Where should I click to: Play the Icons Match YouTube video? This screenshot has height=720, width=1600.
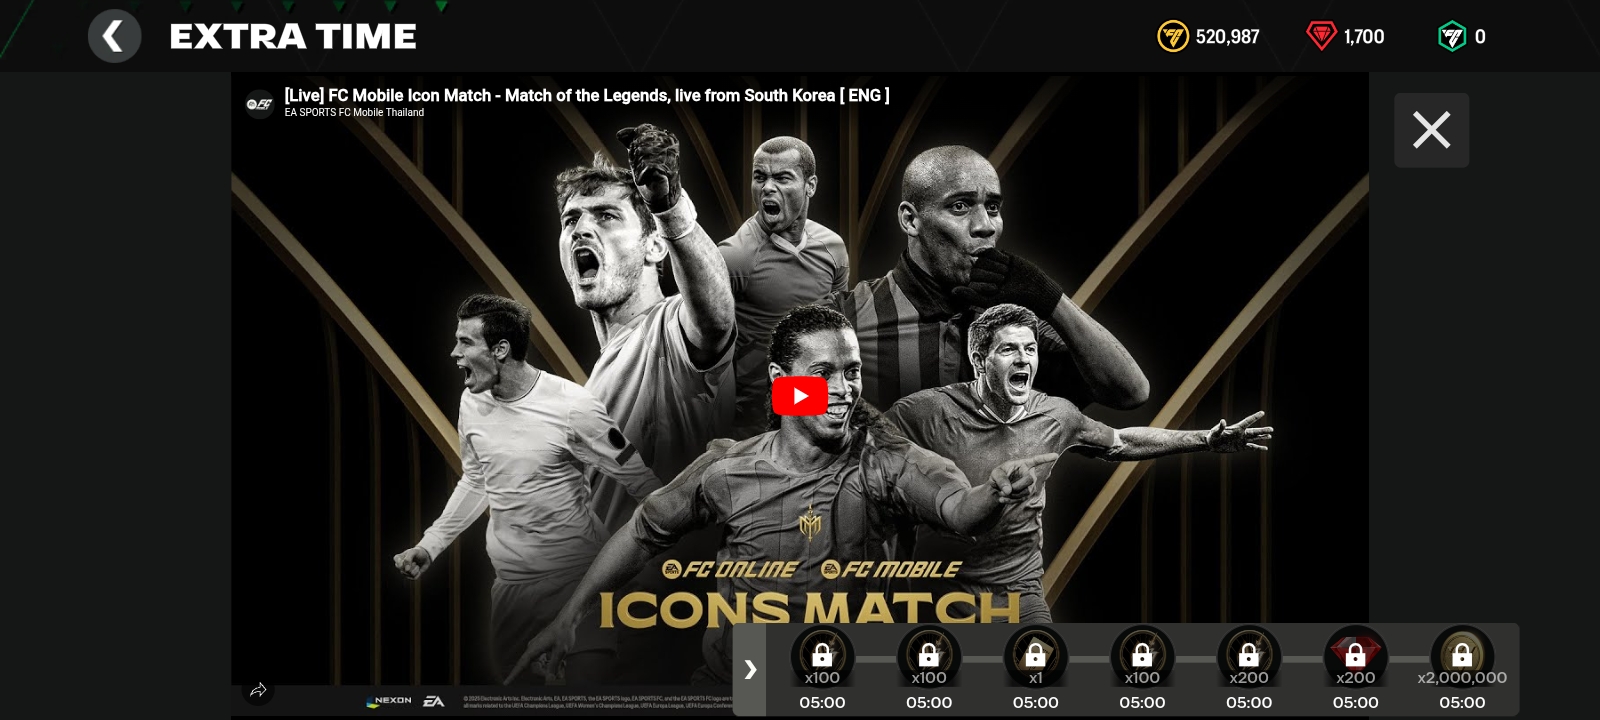pyautogui.click(x=799, y=396)
